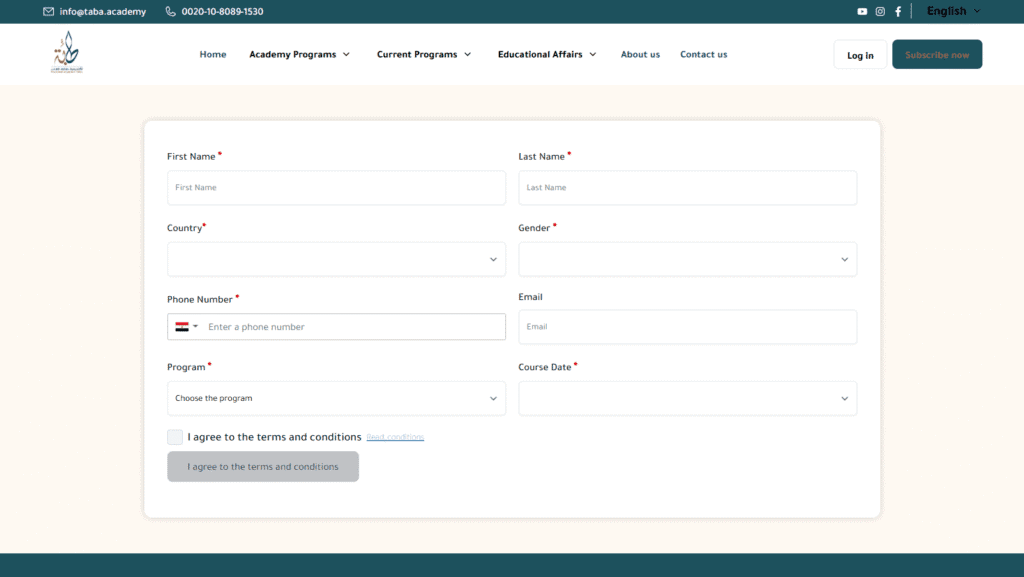
Task: Click the Log in button
Action: point(860,55)
